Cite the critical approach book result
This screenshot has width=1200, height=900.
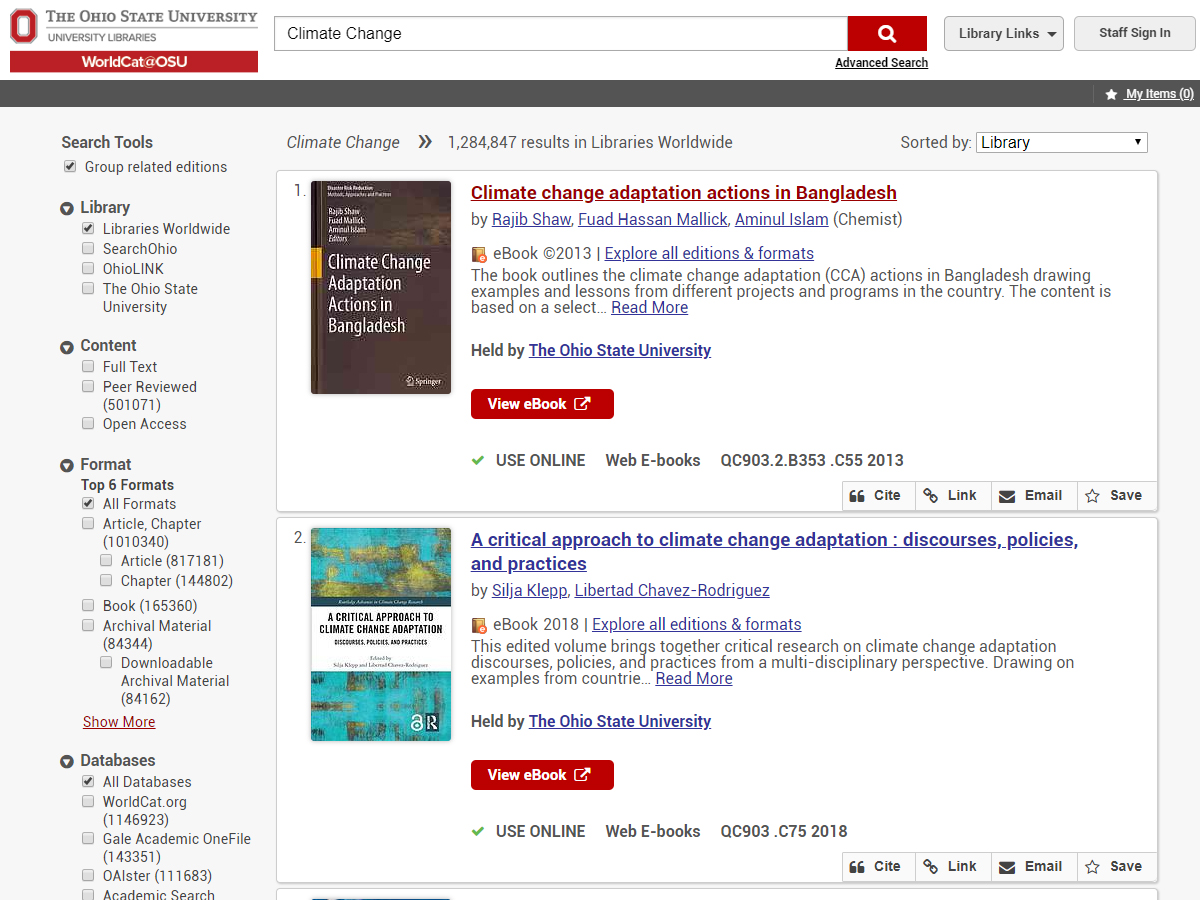(x=875, y=867)
